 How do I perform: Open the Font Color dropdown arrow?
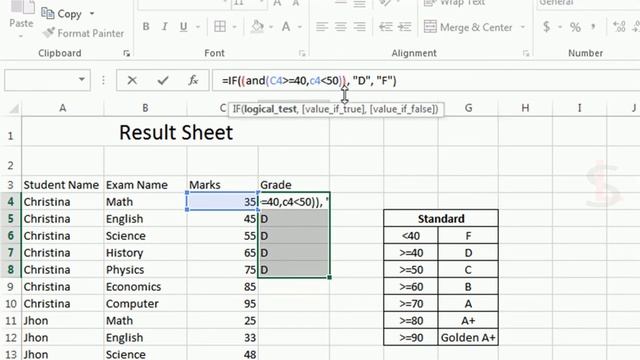[x=300, y=27]
